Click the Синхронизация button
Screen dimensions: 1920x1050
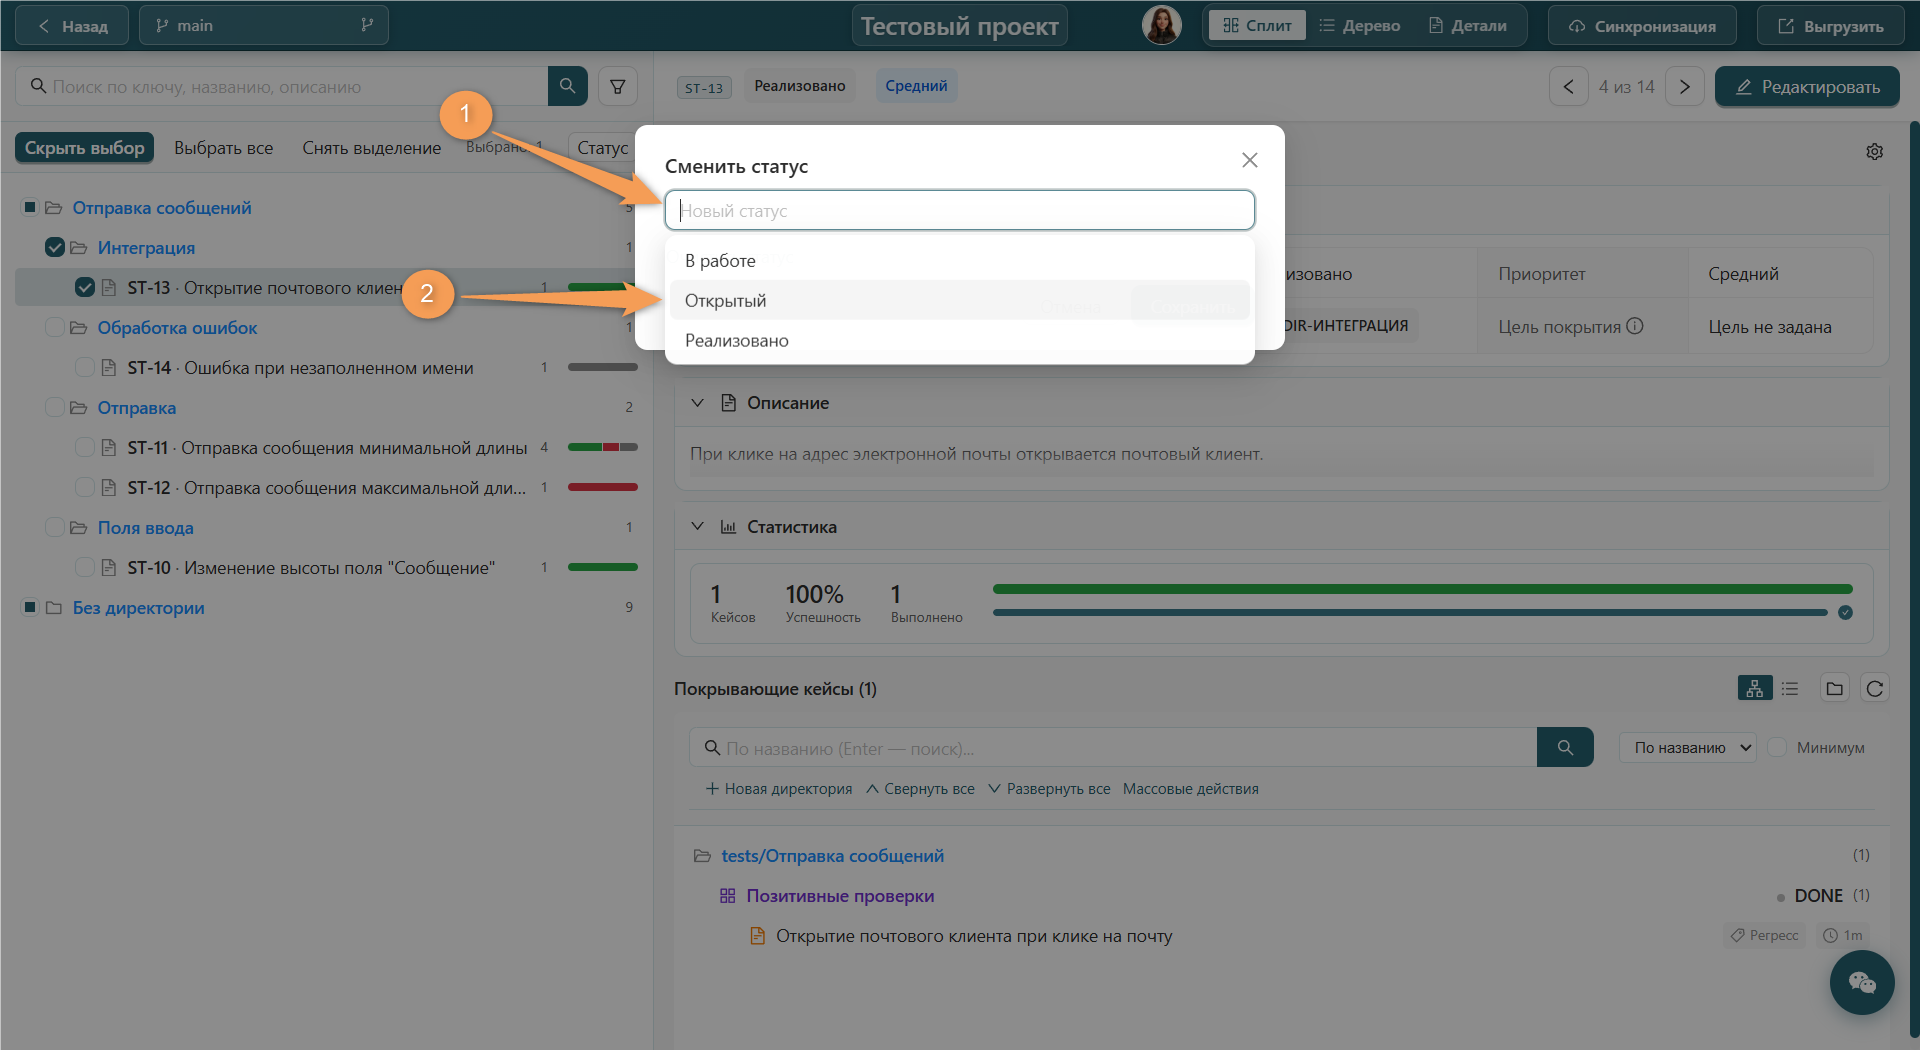(1642, 26)
